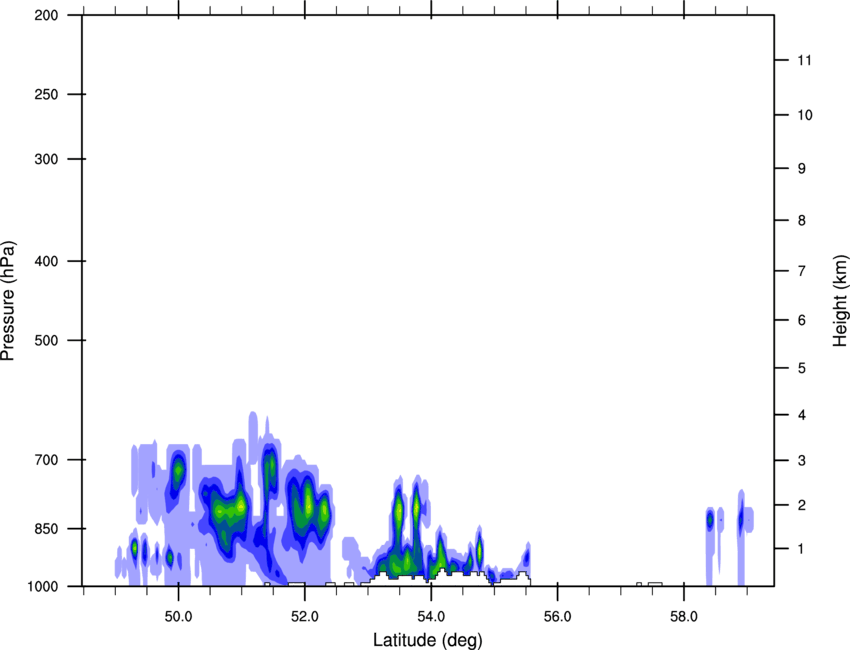Pick the 1 km height label
Image resolution: width=850 pixels, height=650 pixels.
coord(802,549)
